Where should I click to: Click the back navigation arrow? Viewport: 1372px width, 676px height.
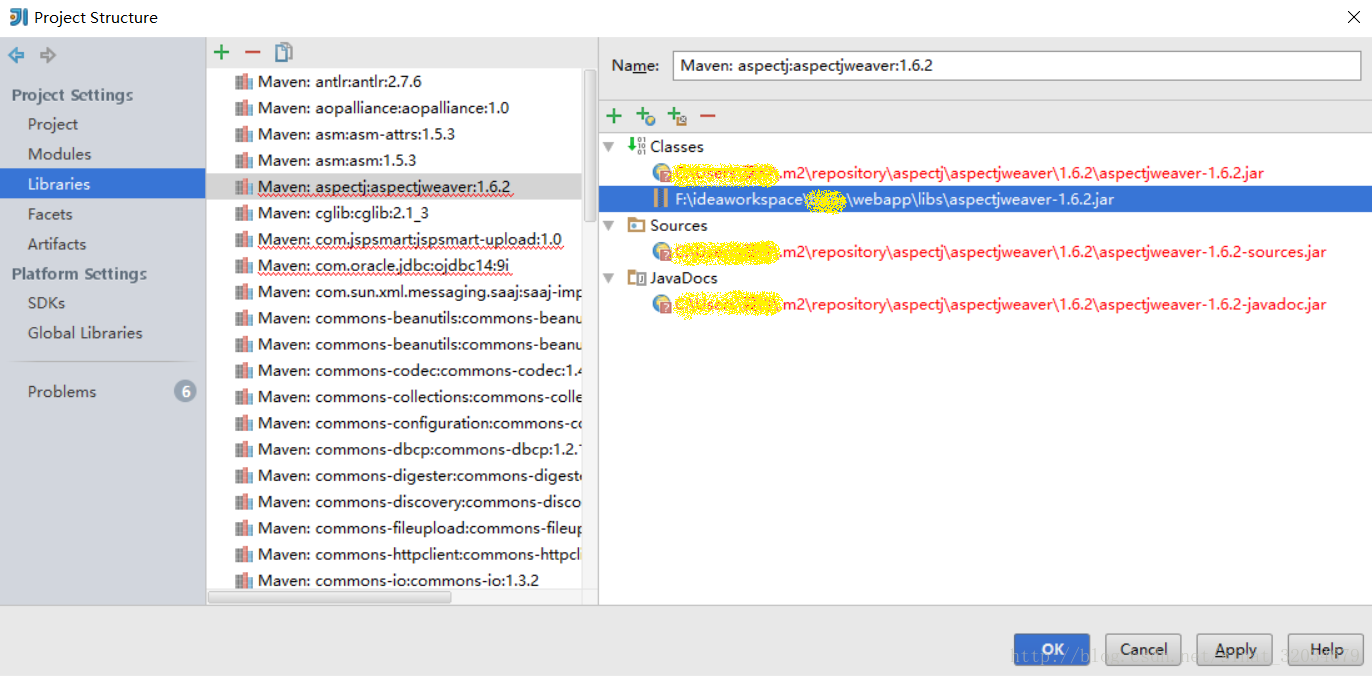tap(16, 55)
